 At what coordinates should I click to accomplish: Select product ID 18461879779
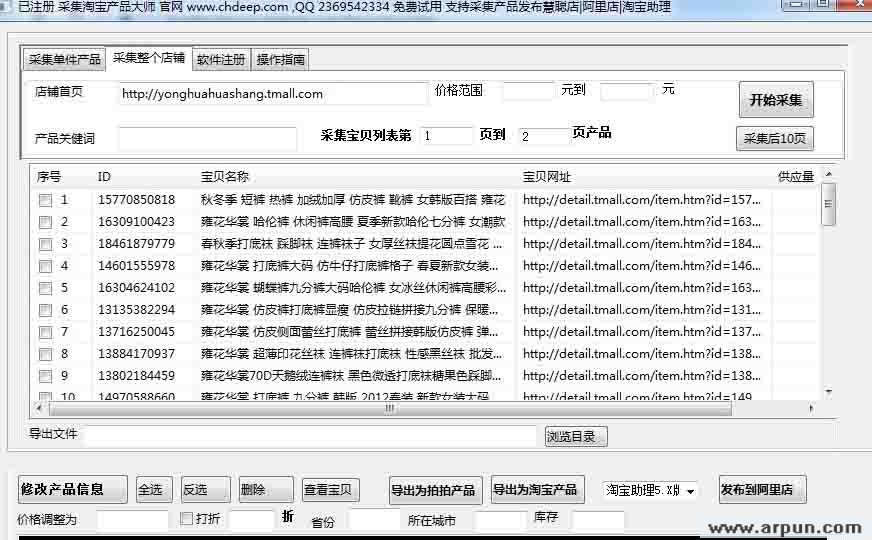click(x=136, y=244)
